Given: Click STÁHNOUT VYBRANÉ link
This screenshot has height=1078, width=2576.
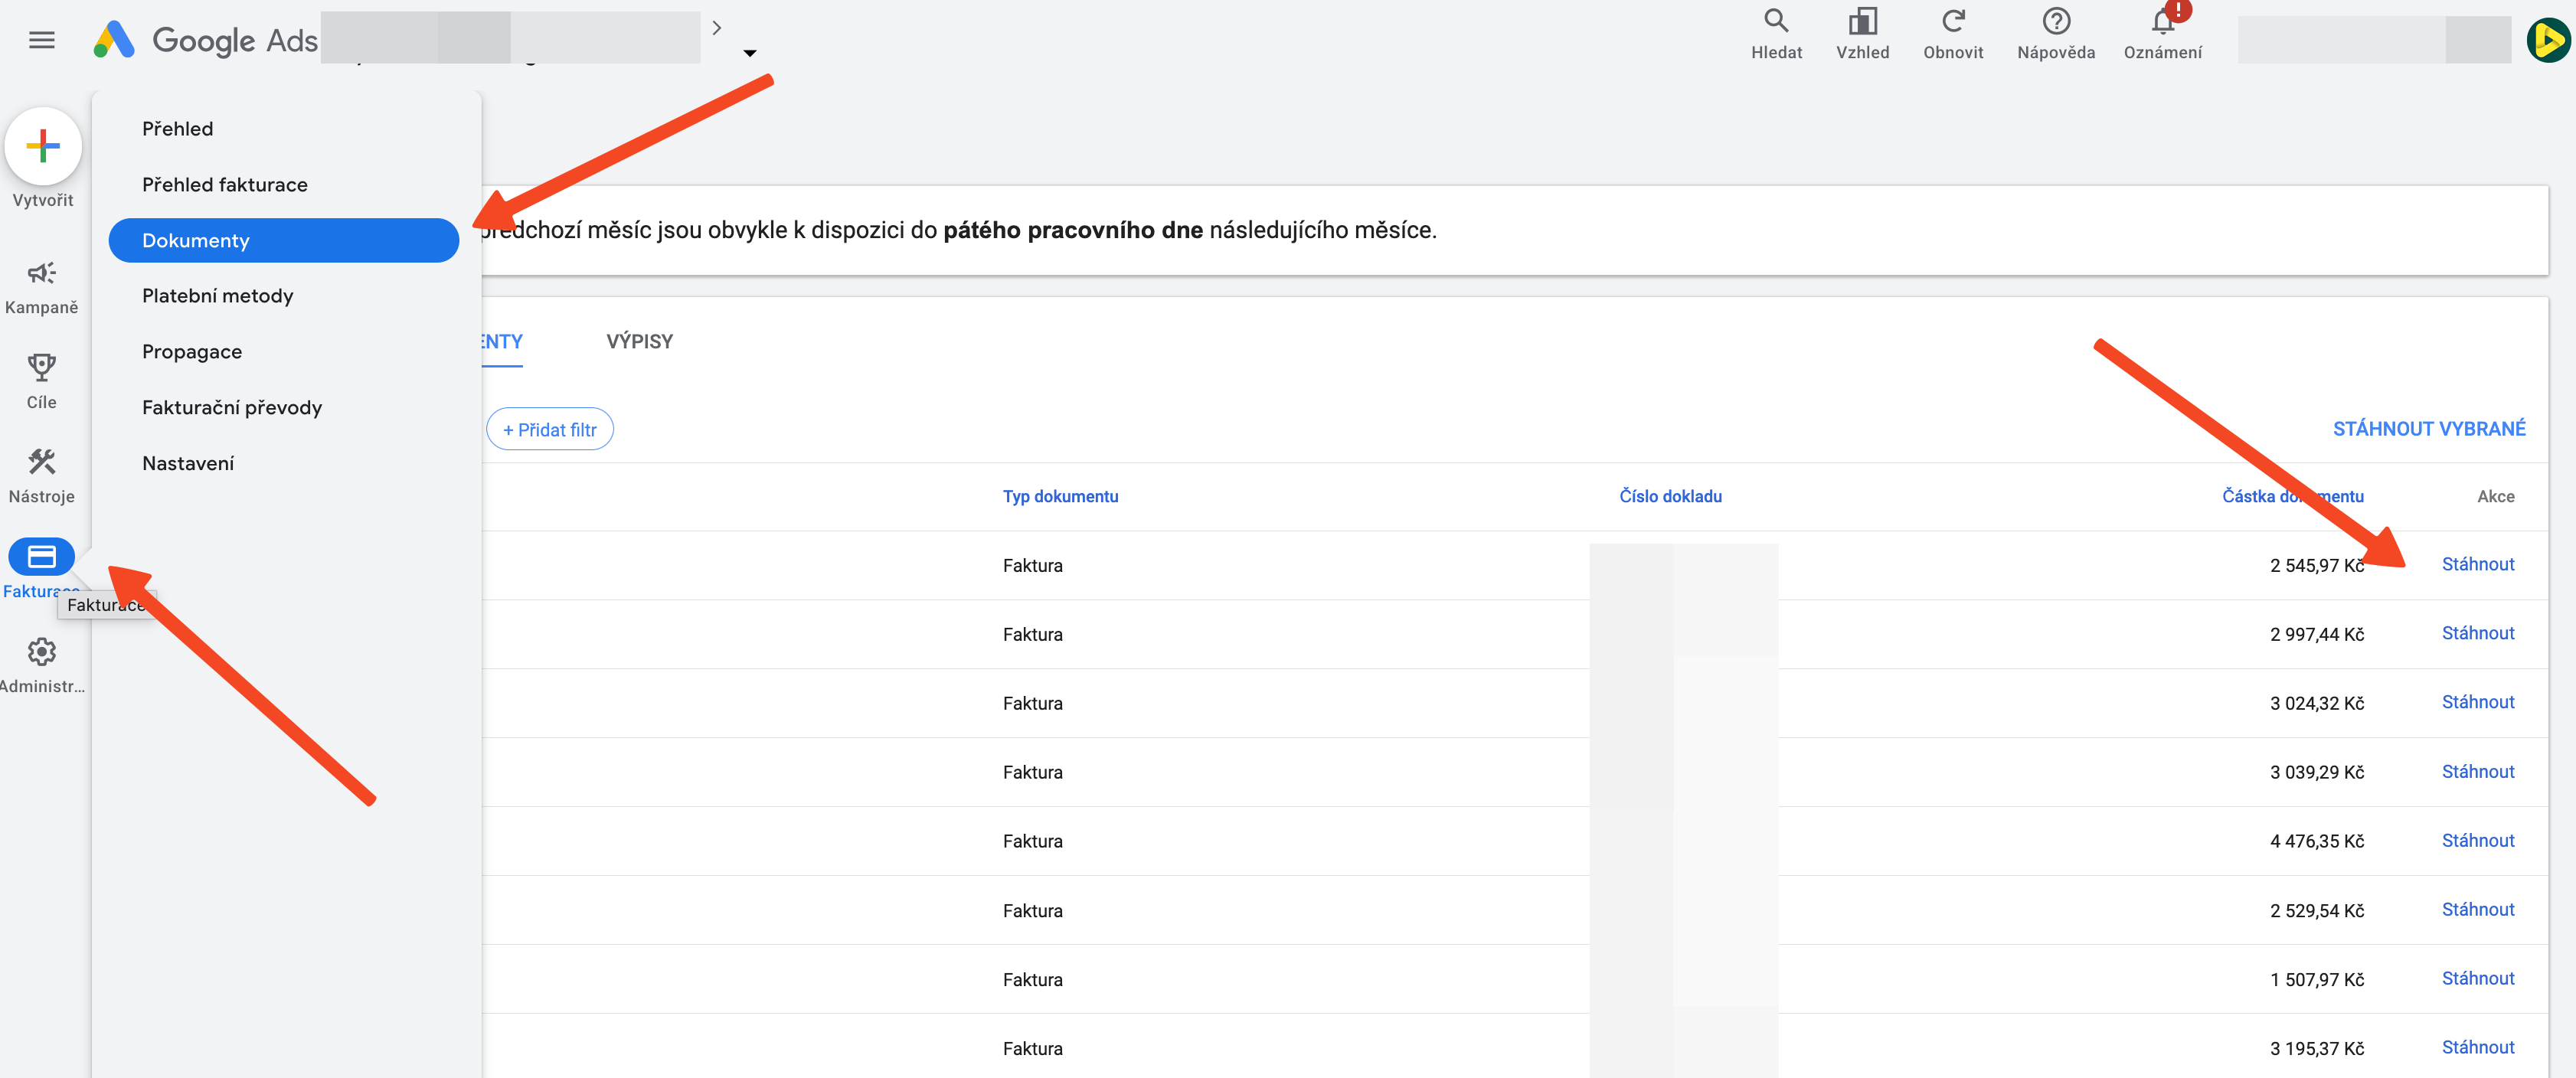Looking at the screenshot, I should point(2429,429).
